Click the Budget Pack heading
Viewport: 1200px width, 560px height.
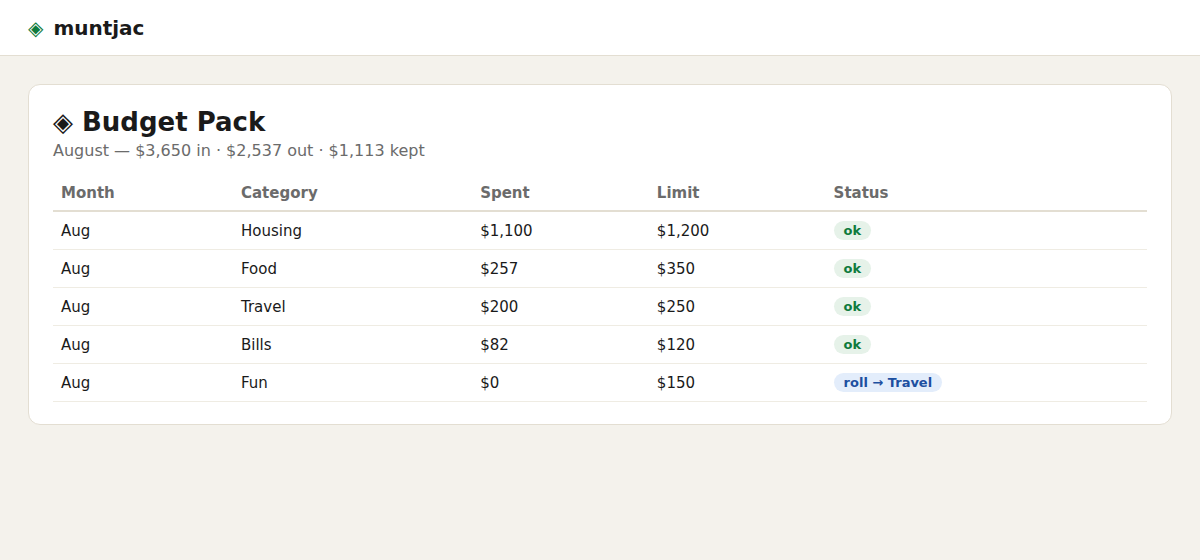pyautogui.click(x=174, y=122)
